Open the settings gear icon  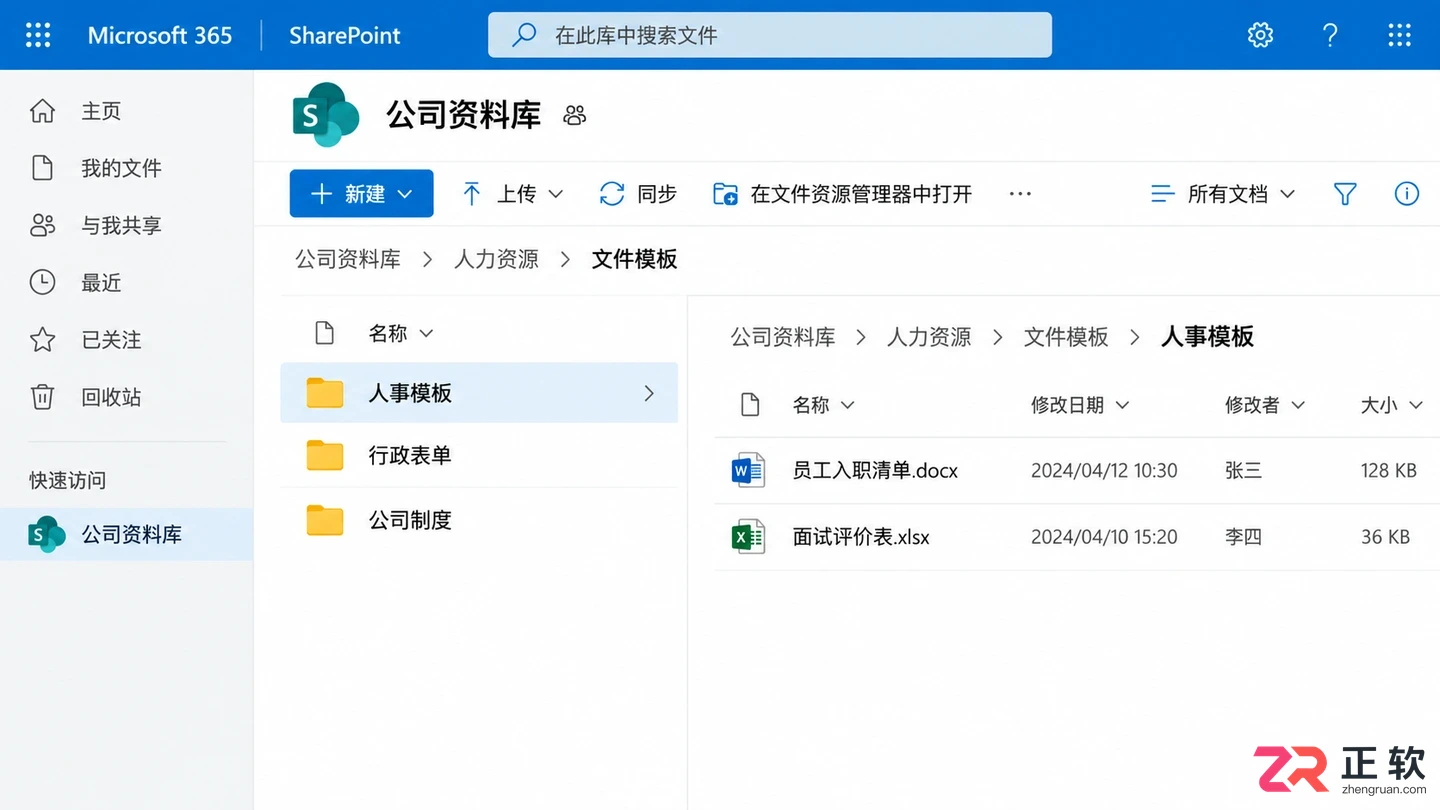coord(1260,35)
